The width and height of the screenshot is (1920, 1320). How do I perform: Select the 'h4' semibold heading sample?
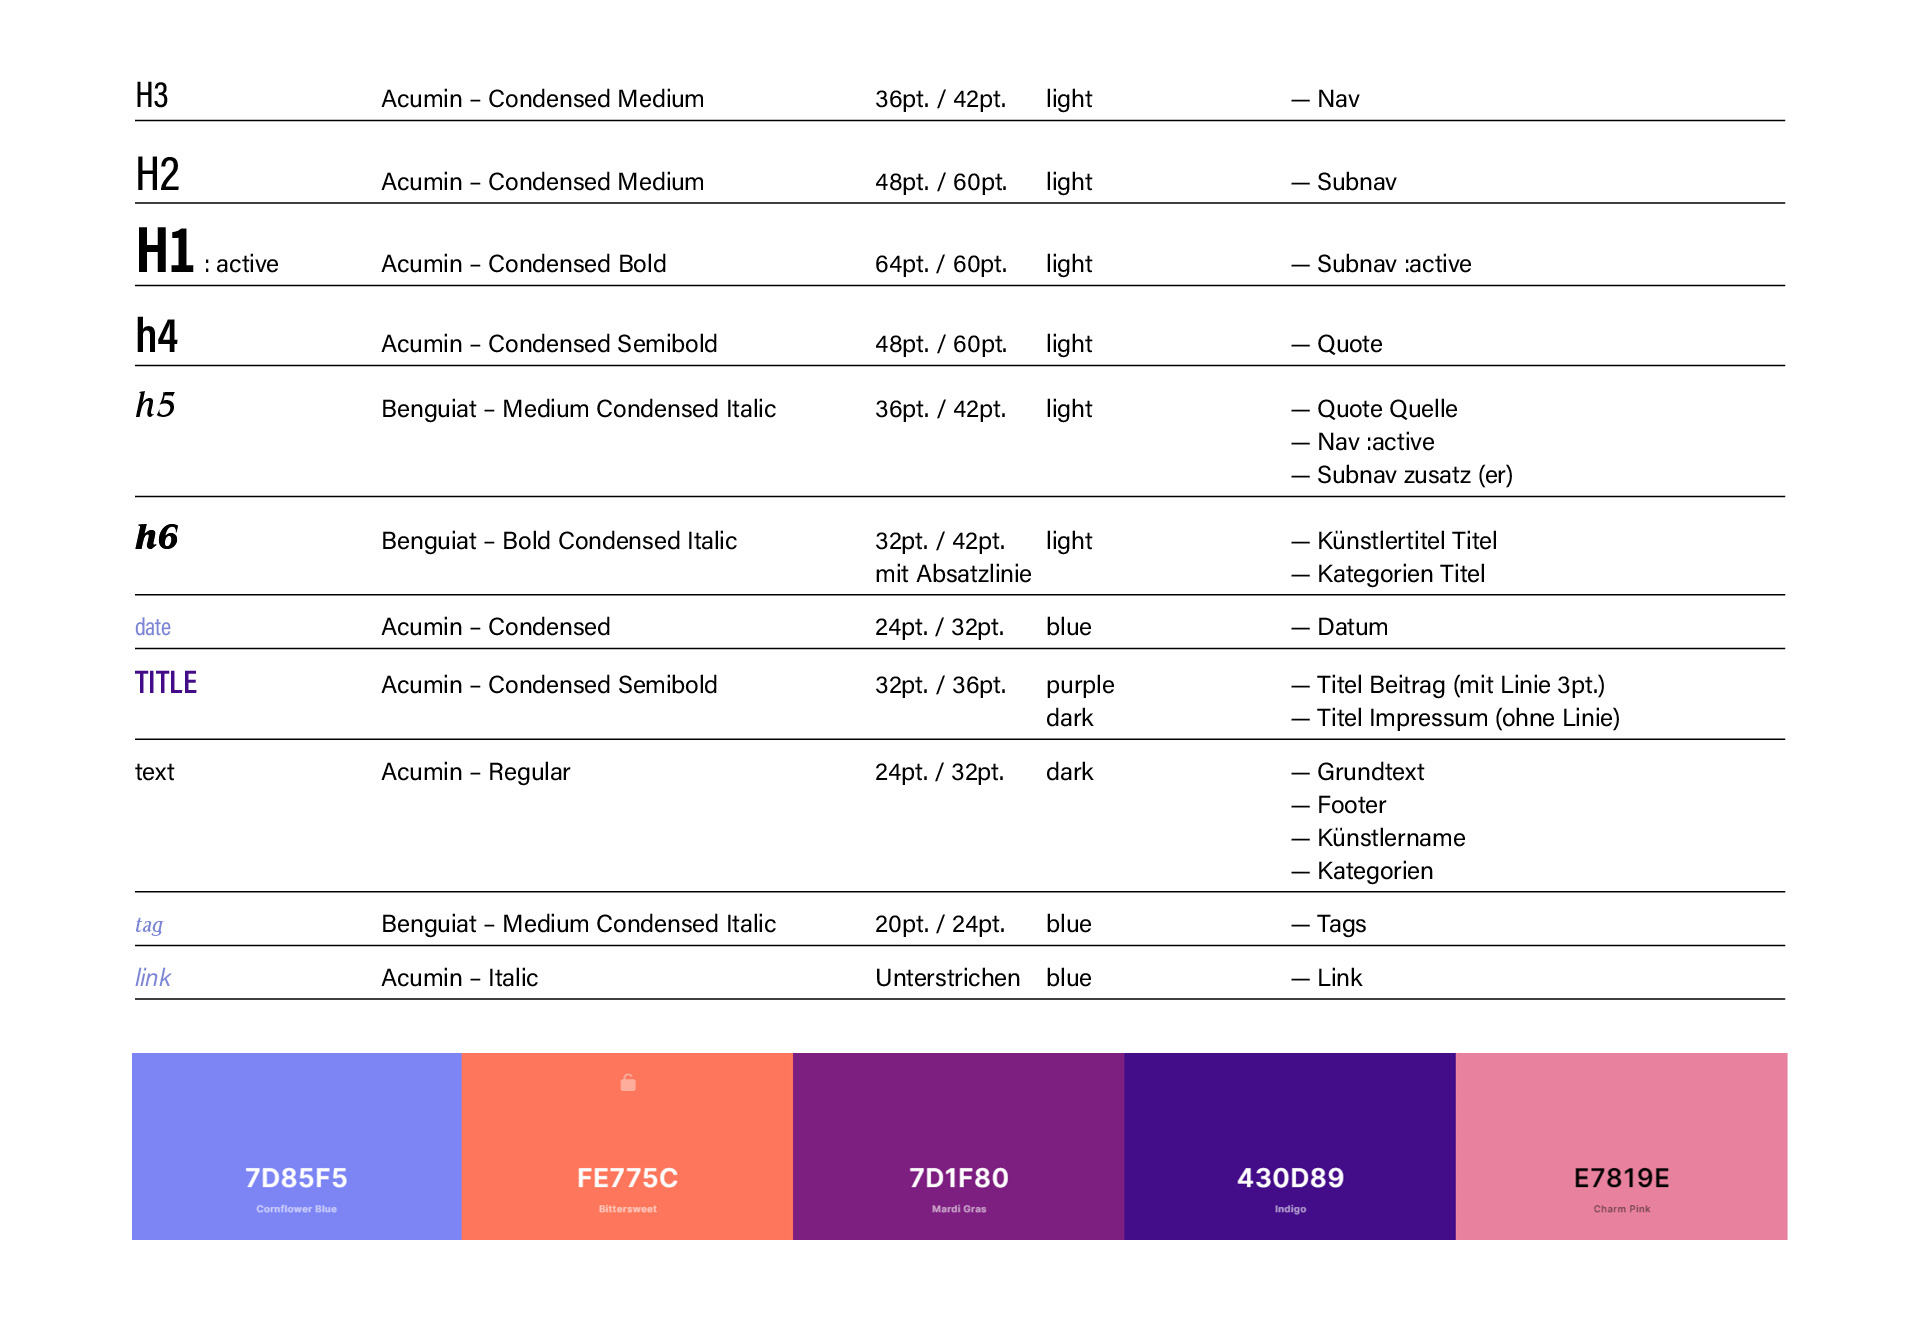coord(157,336)
